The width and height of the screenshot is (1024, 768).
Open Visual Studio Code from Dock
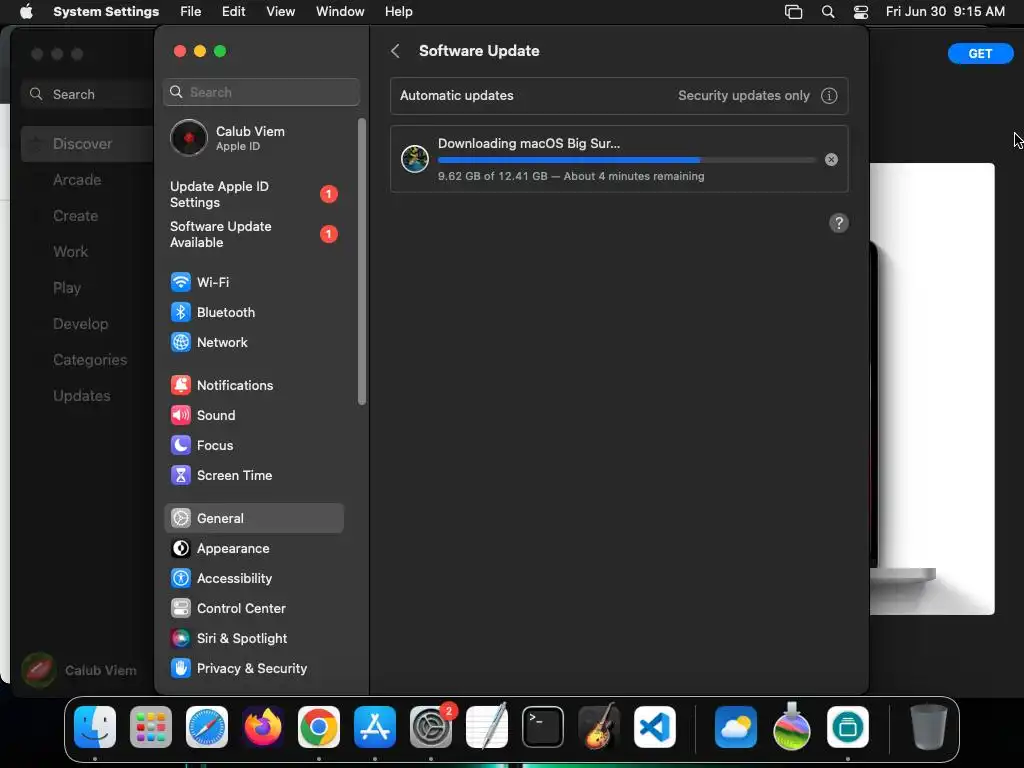[x=655, y=727]
